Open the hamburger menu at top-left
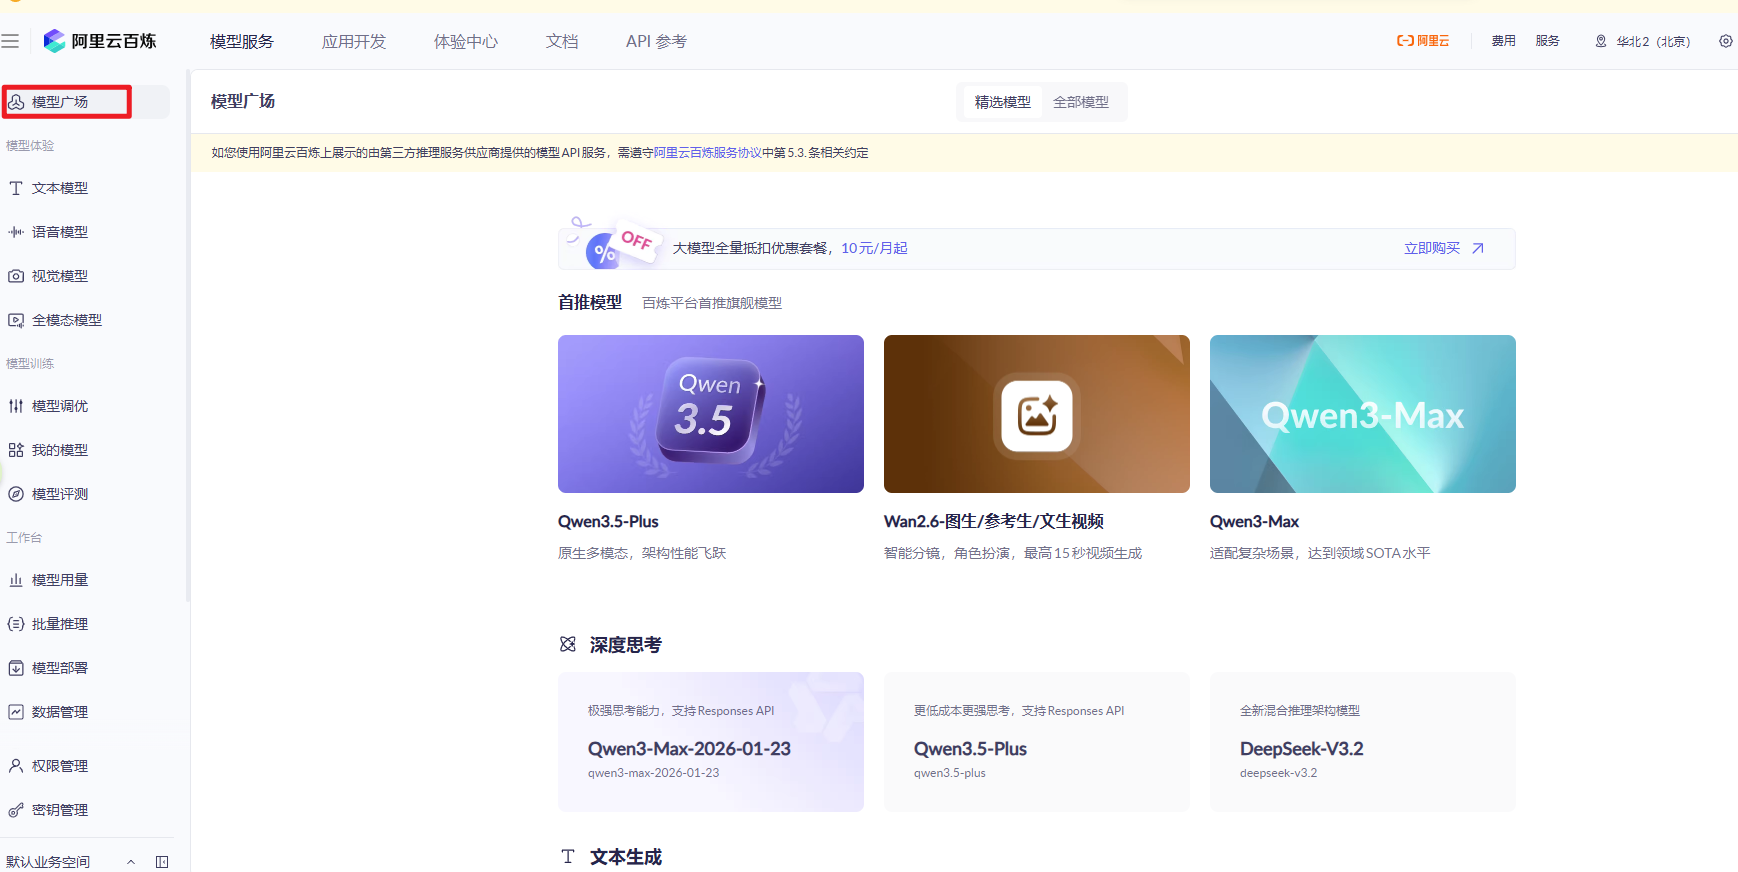 click(10, 41)
